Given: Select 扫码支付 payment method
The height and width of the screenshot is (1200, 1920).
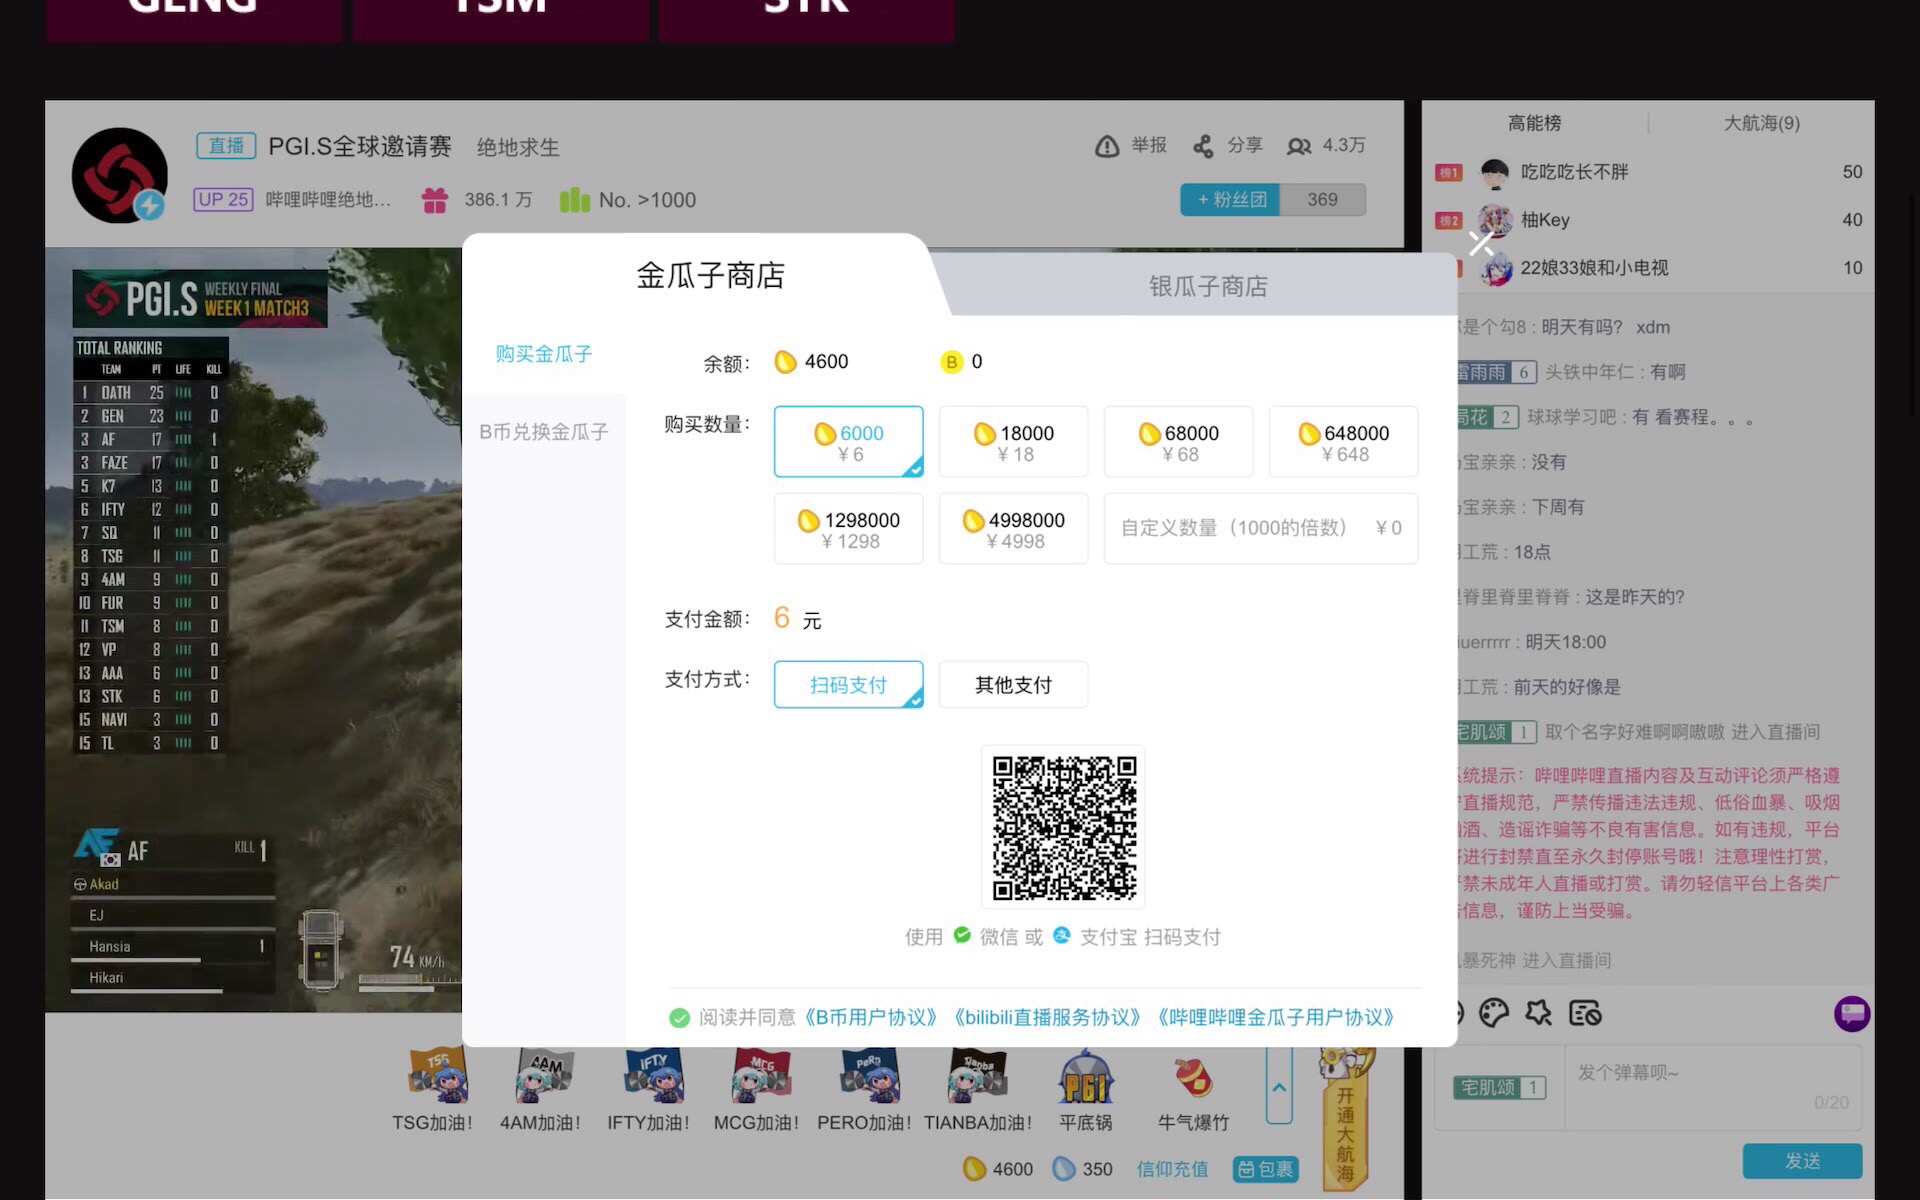Looking at the screenshot, I should [x=849, y=685].
